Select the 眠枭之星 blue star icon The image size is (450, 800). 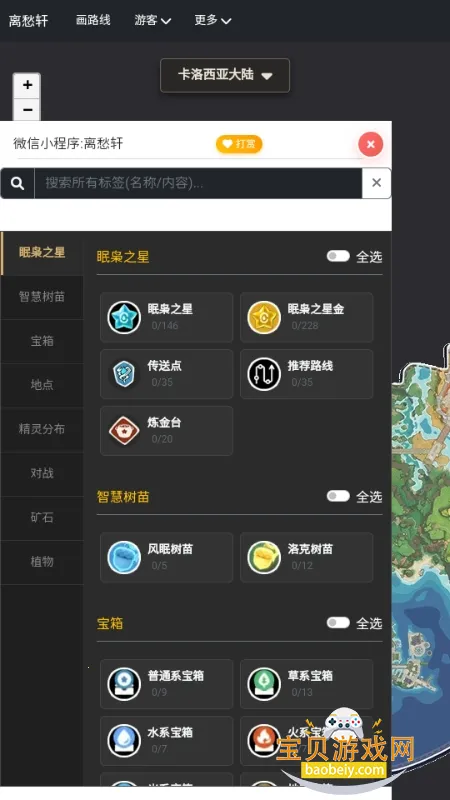(x=124, y=317)
